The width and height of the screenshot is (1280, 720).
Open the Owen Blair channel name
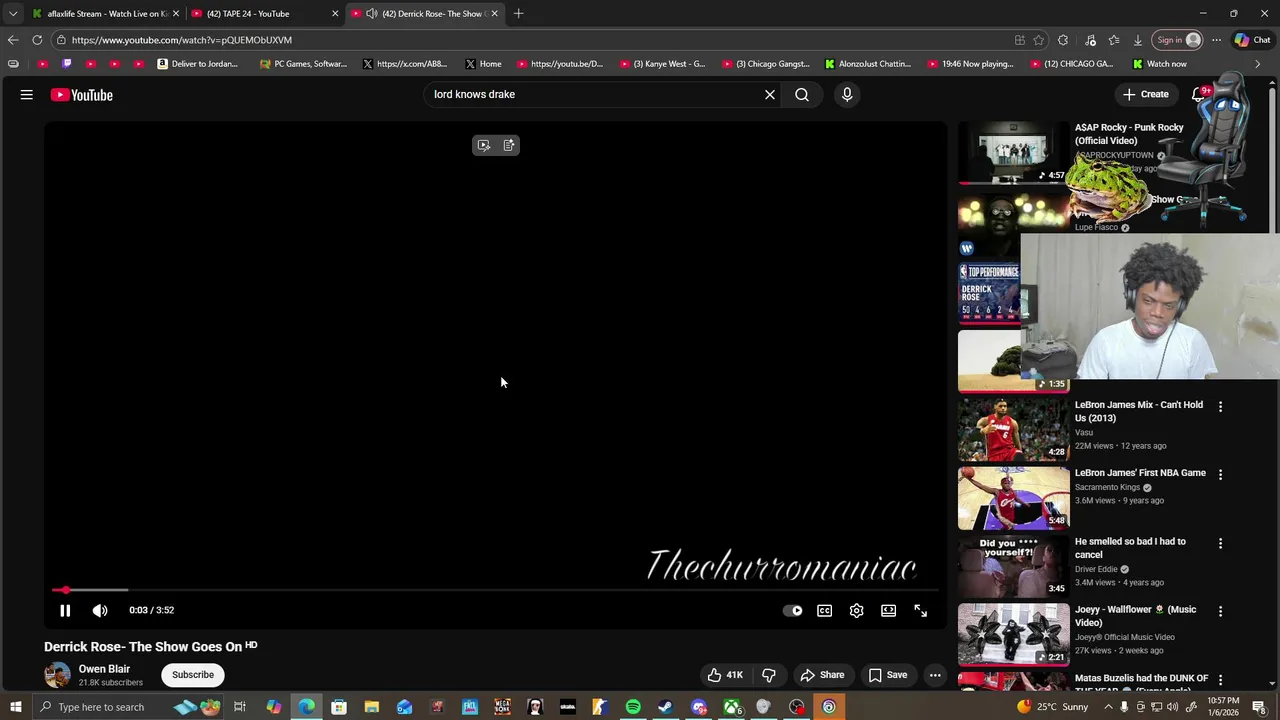104,669
